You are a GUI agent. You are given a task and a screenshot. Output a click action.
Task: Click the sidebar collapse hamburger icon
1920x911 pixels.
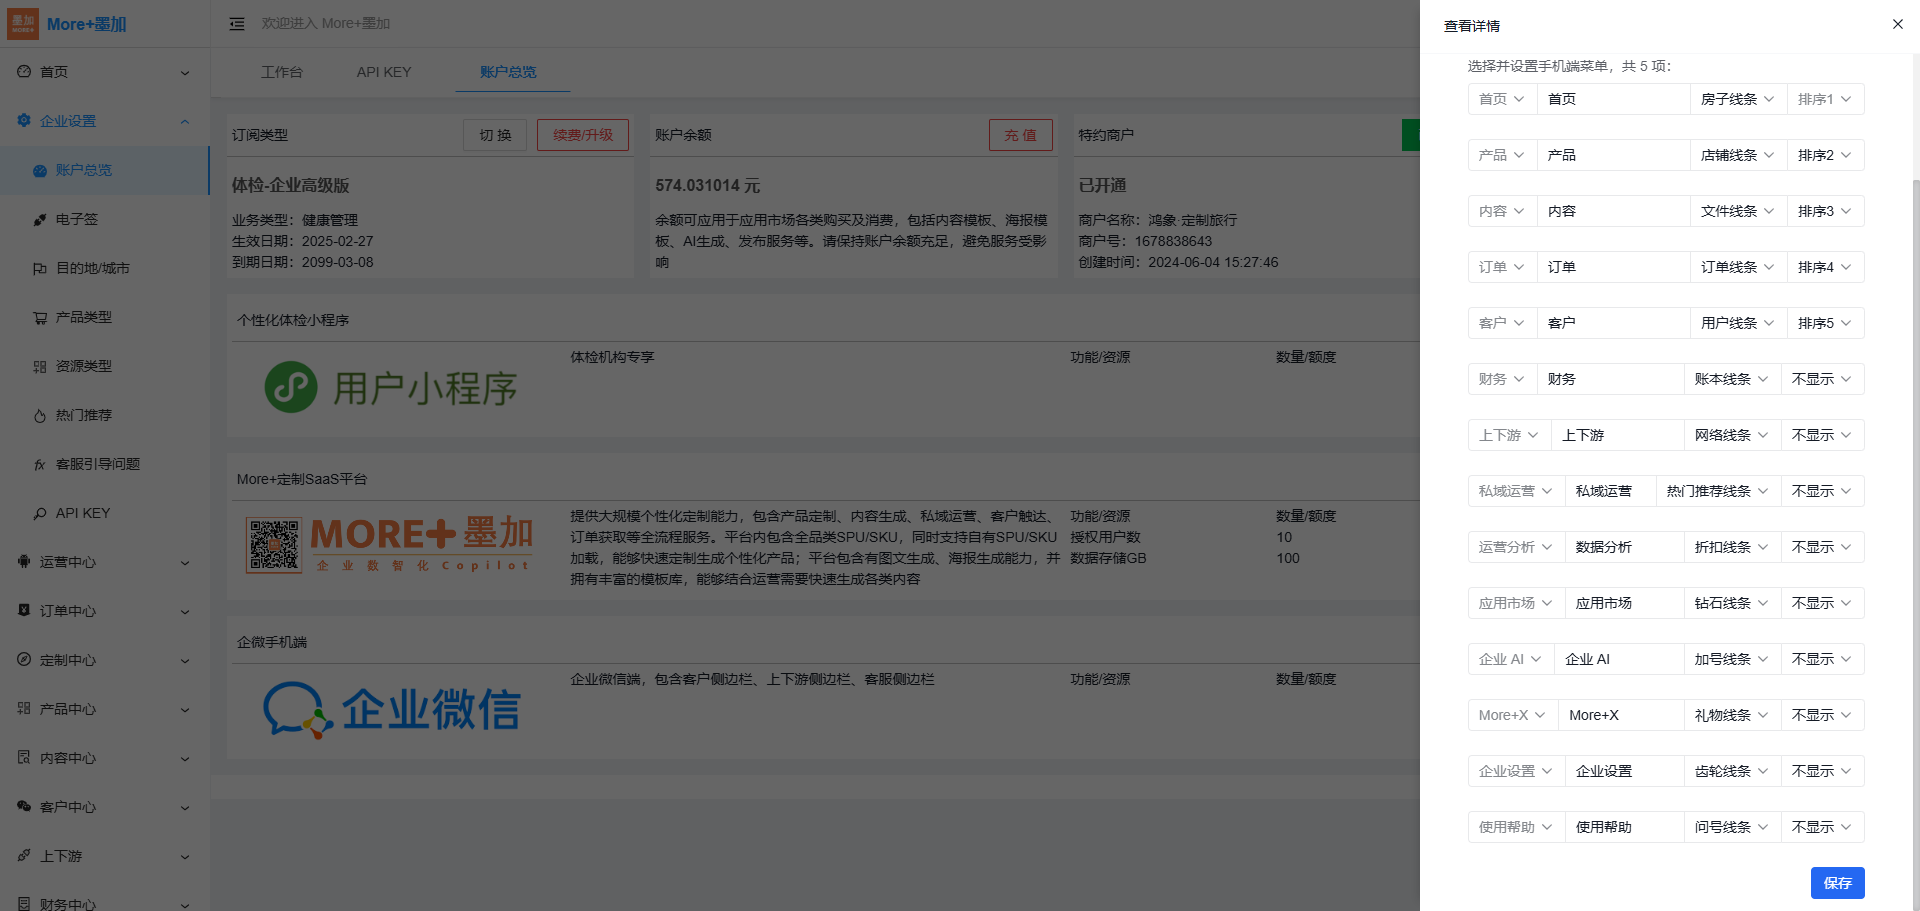pyautogui.click(x=237, y=24)
